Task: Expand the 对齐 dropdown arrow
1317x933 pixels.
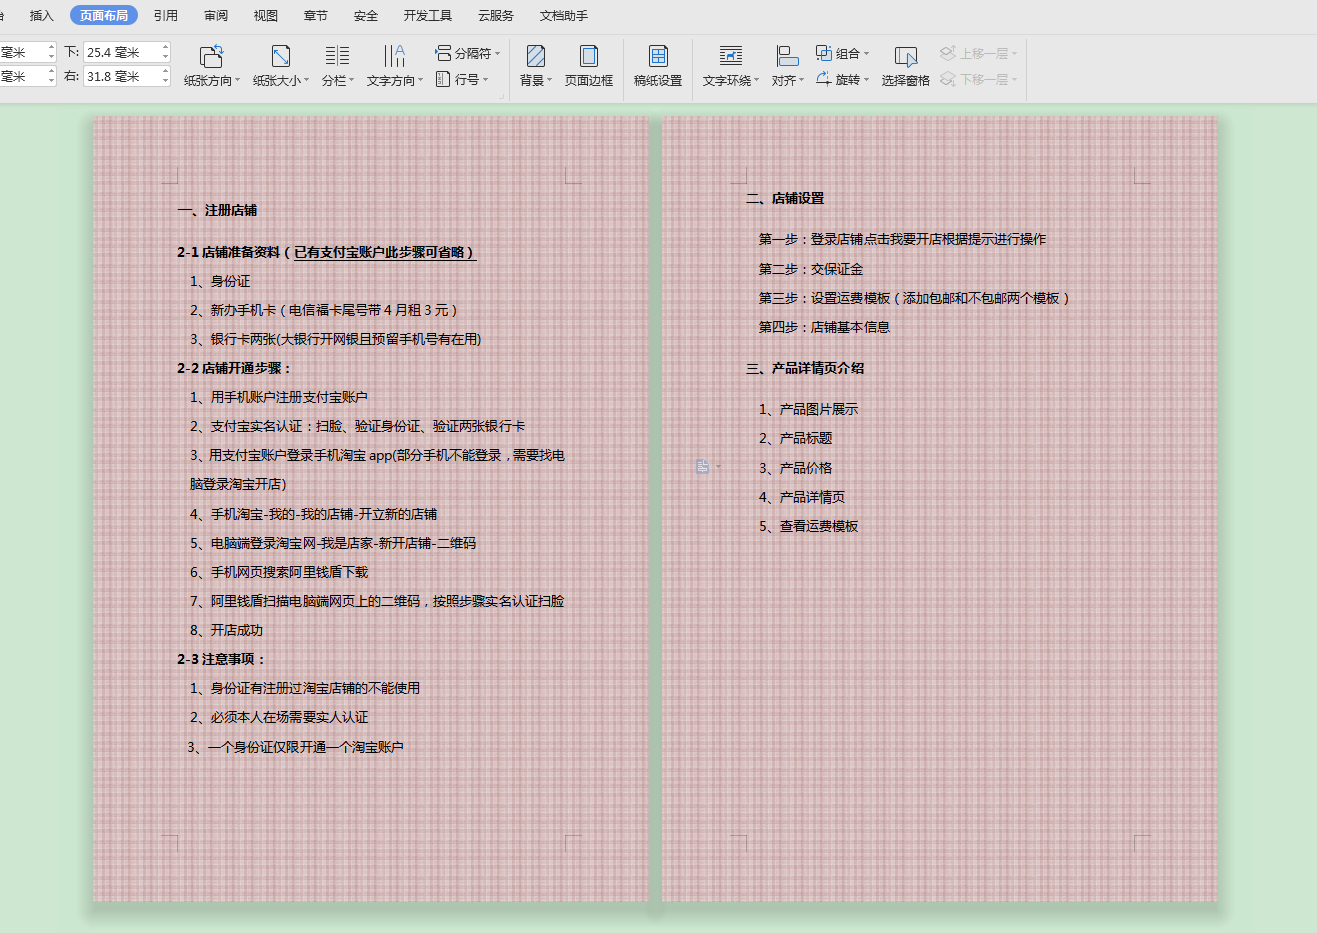Action: 801,81
